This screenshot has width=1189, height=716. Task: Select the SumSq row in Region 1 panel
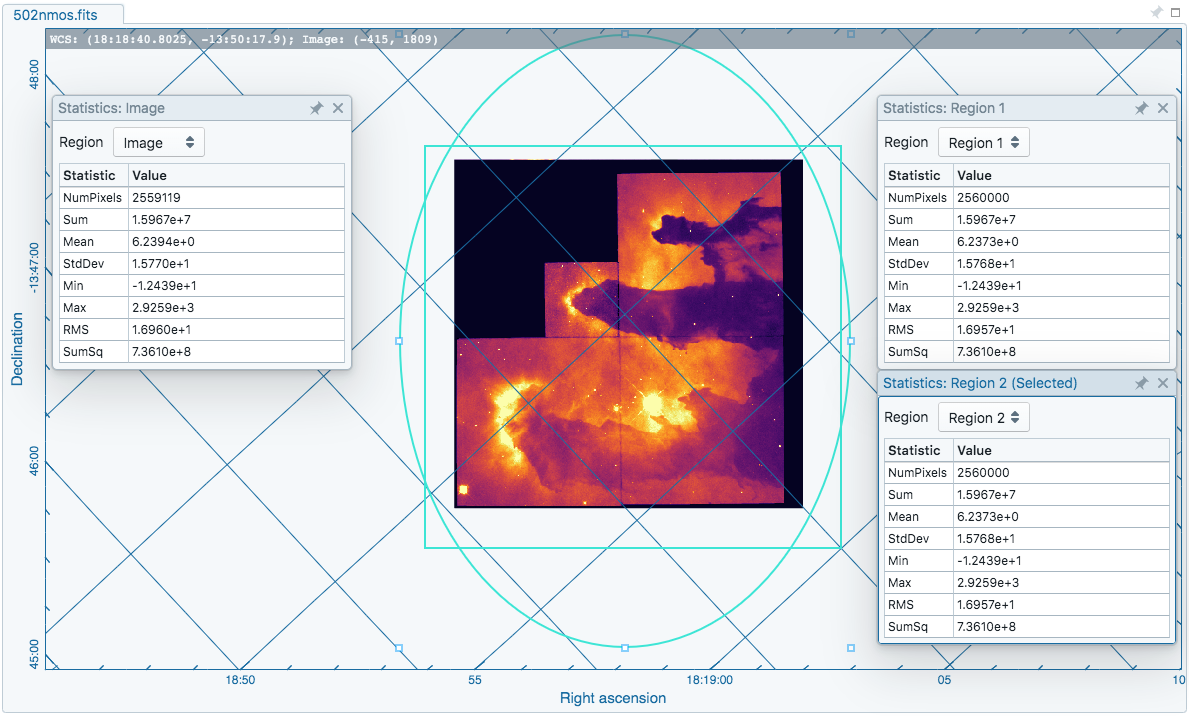click(x=1027, y=351)
